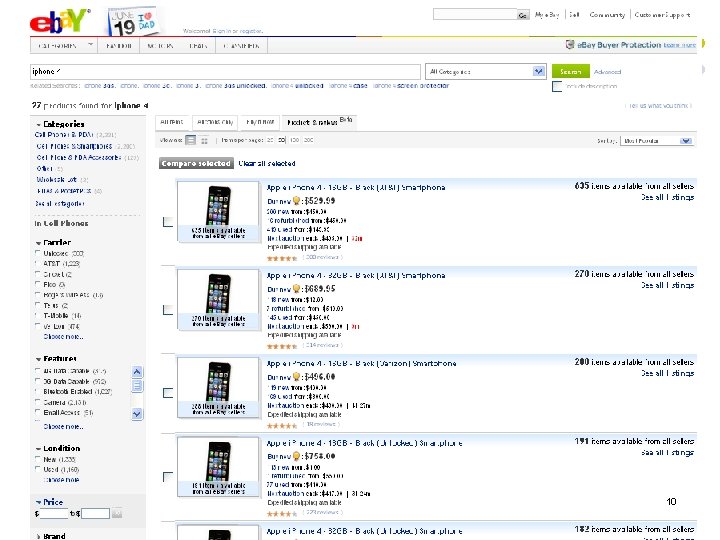Viewport: 720px width, 540px height.
Task: Click header Go button
Action: coord(523,15)
